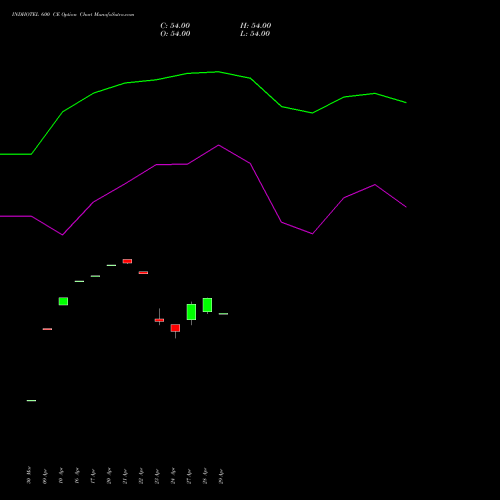Screen dimensions: 500x500
Task: Click the INDHOTEL 600 CE chart title
Action: tap(73, 15)
